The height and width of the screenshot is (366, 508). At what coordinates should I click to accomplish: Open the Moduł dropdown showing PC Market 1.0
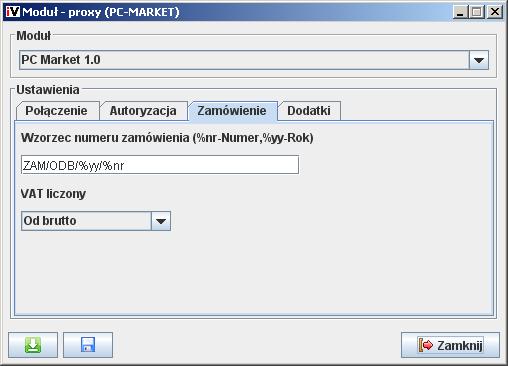(254, 60)
